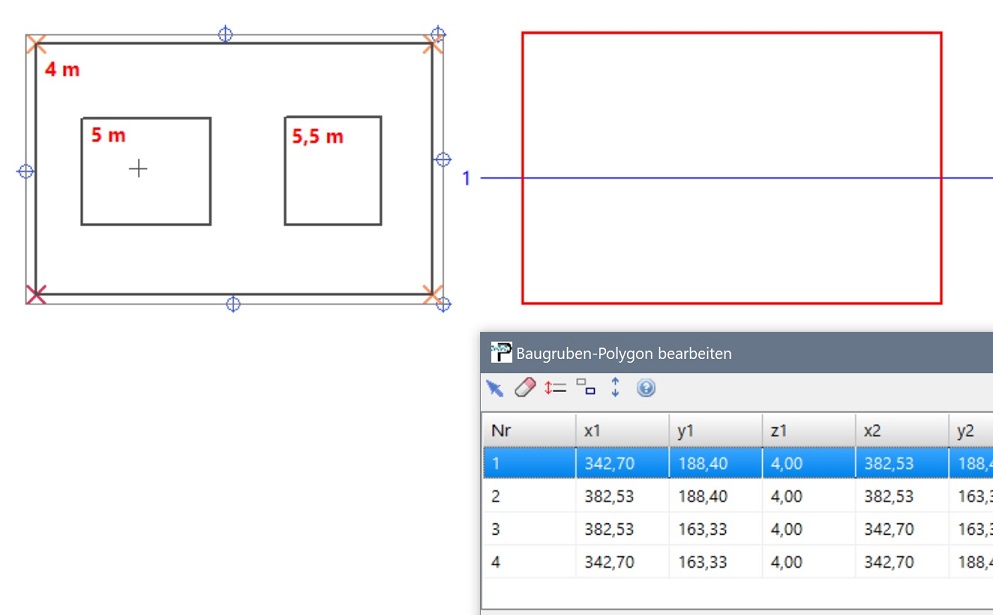
Task: Click the two-rectangles toolbar icon
Action: click(x=586, y=388)
